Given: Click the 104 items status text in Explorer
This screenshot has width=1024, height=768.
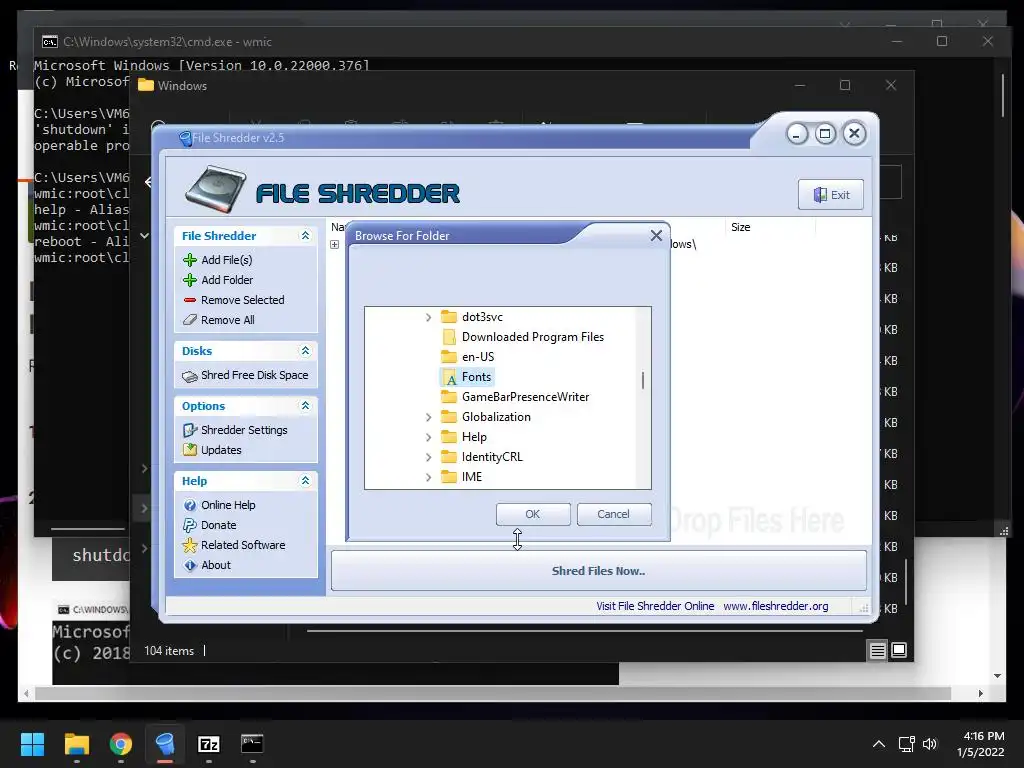Looking at the screenshot, I should point(169,651).
